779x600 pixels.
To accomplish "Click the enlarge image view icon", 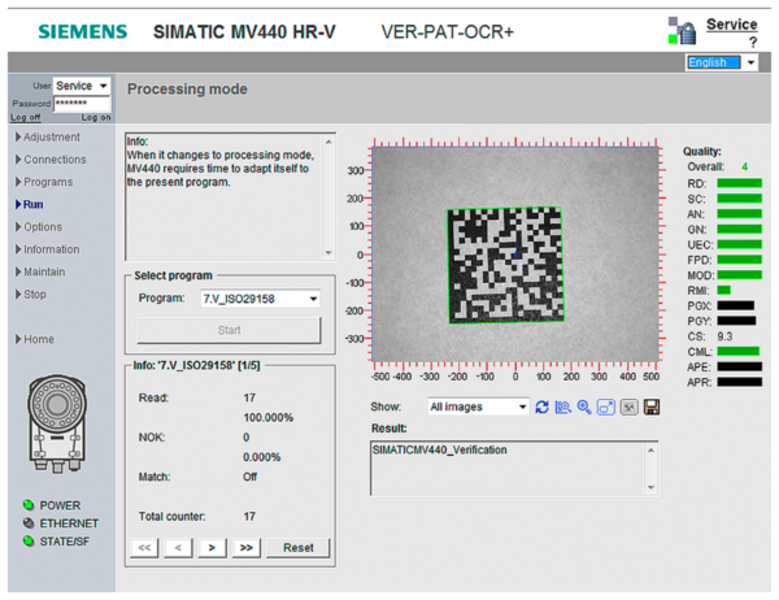I will point(606,407).
